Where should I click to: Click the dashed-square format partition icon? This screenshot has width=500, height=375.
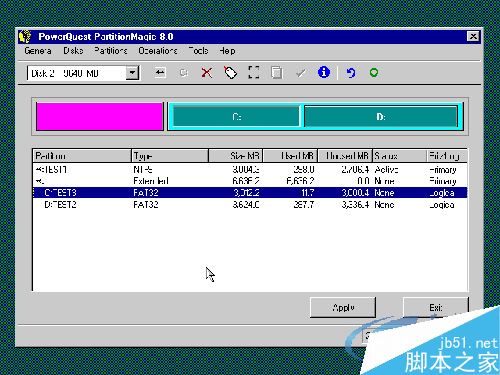[x=254, y=72]
